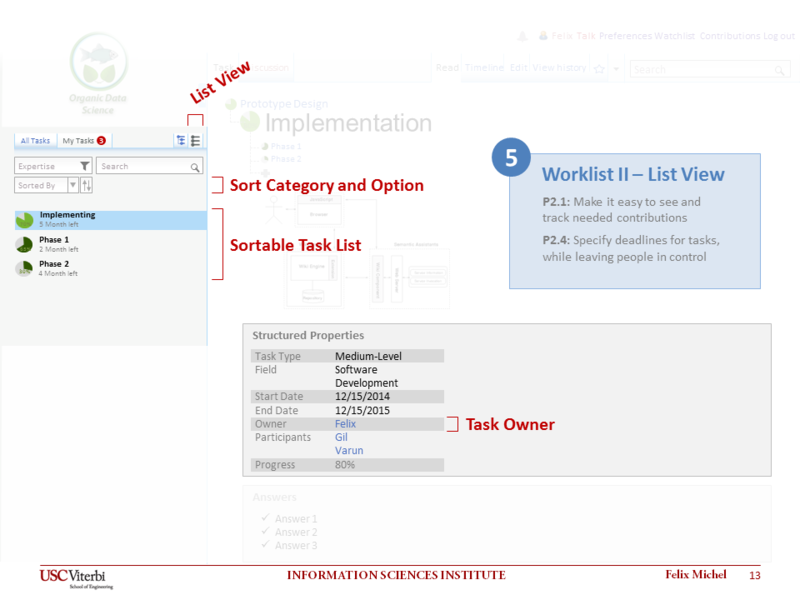Click the Felix owner link in Structured Properties
This screenshot has height=600, width=800.
pyautogui.click(x=344, y=424)
